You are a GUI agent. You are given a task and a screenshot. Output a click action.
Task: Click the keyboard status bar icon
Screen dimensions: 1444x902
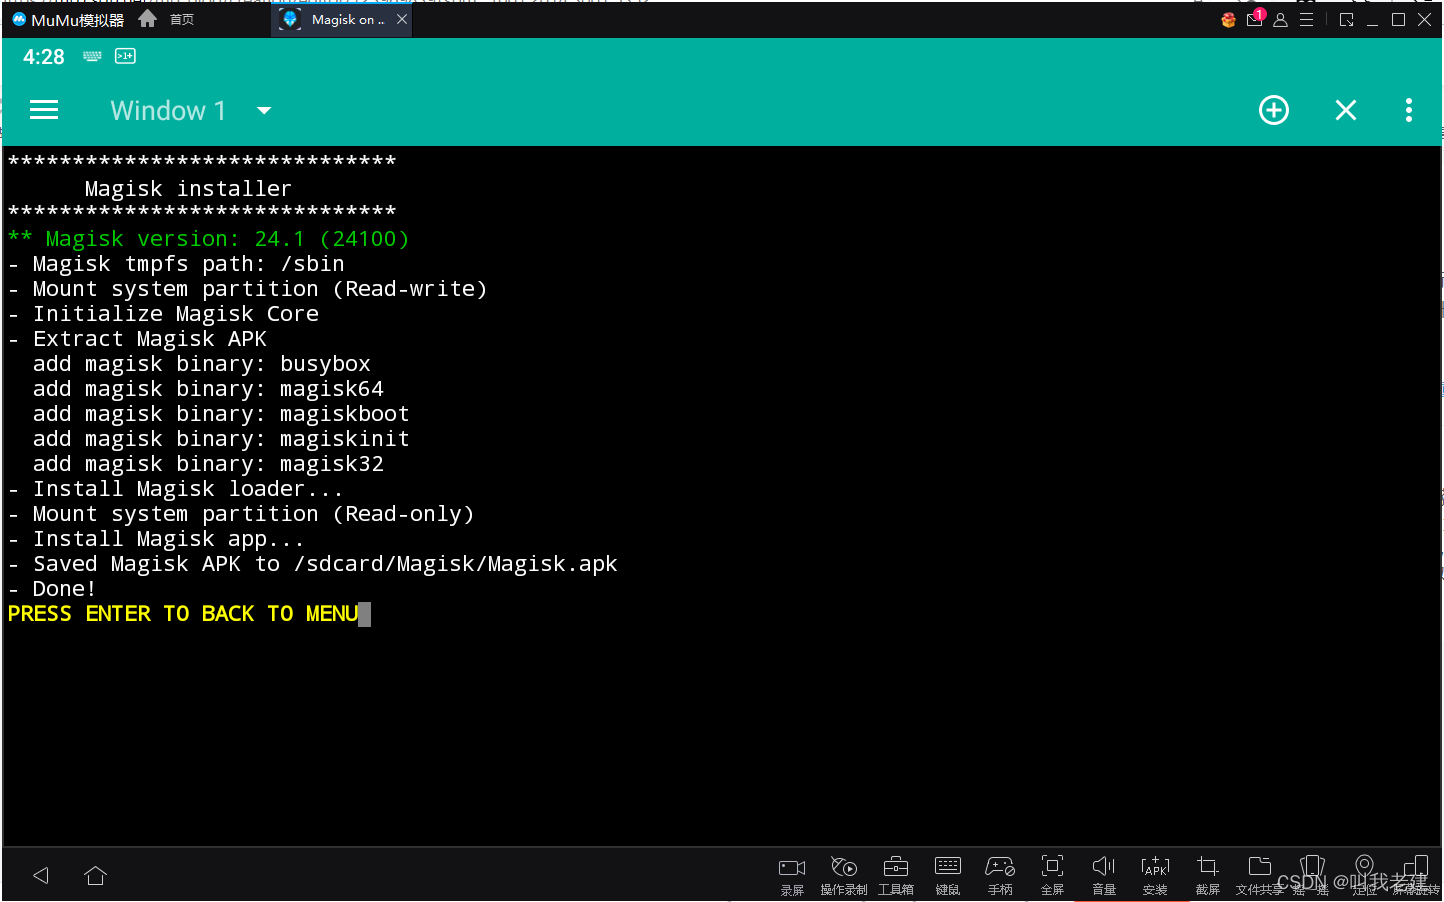pos(92,56)
